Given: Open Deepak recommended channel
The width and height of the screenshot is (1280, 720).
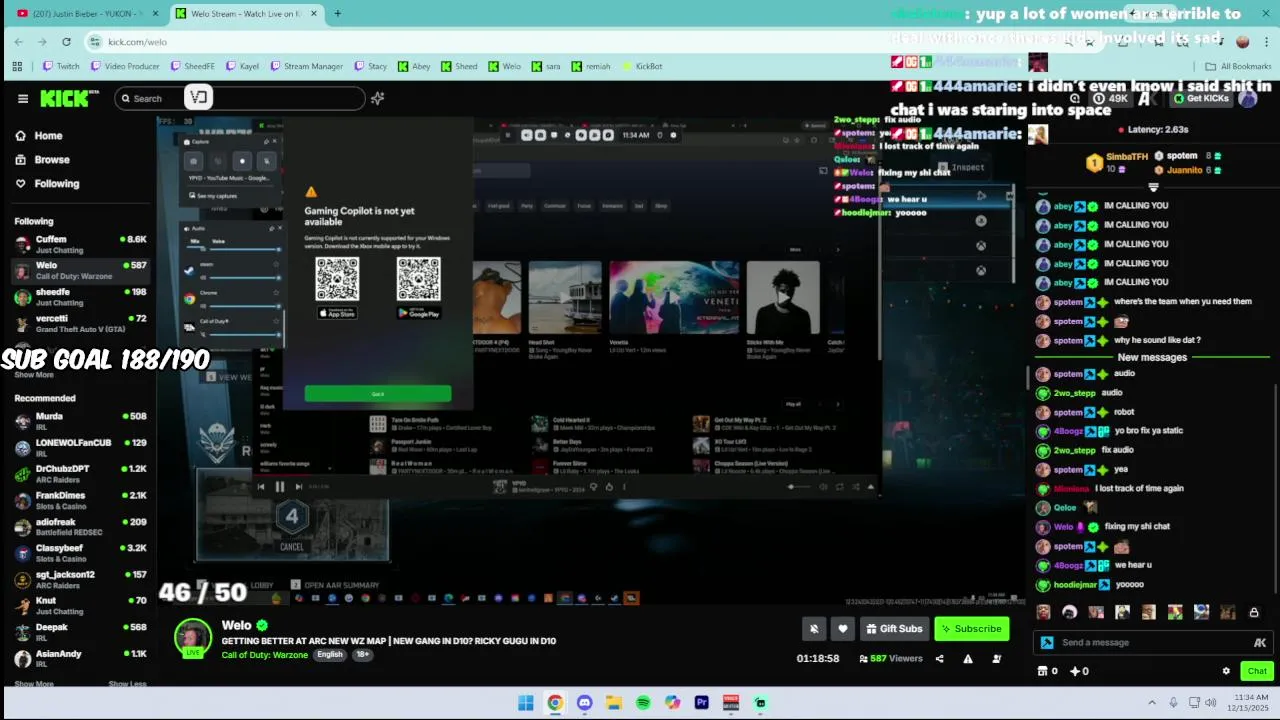Looking at the screenshot, I should click(x=80, y=632).
